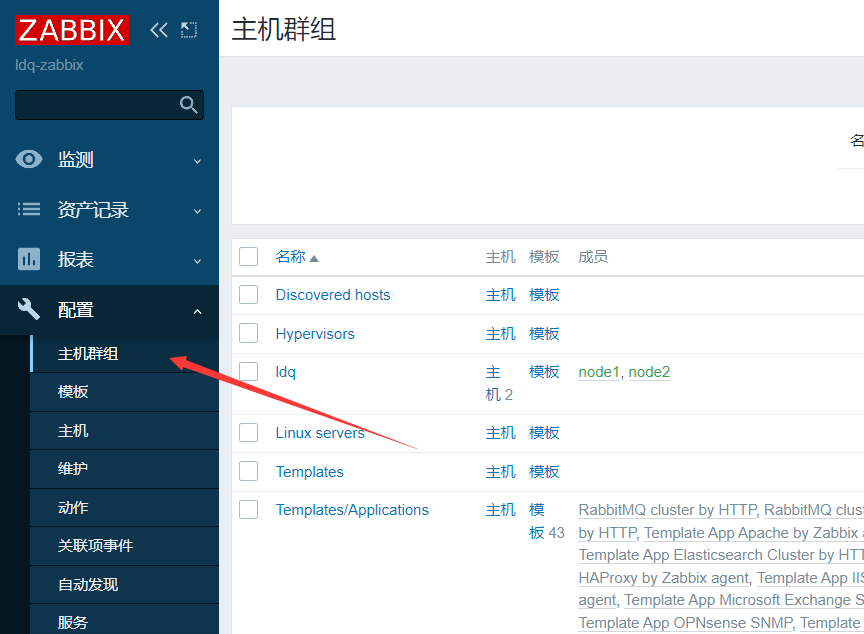Viewport: 864px width, 634px height.
Task: Open the 模板 menu item
Action: tap(73, 392)
